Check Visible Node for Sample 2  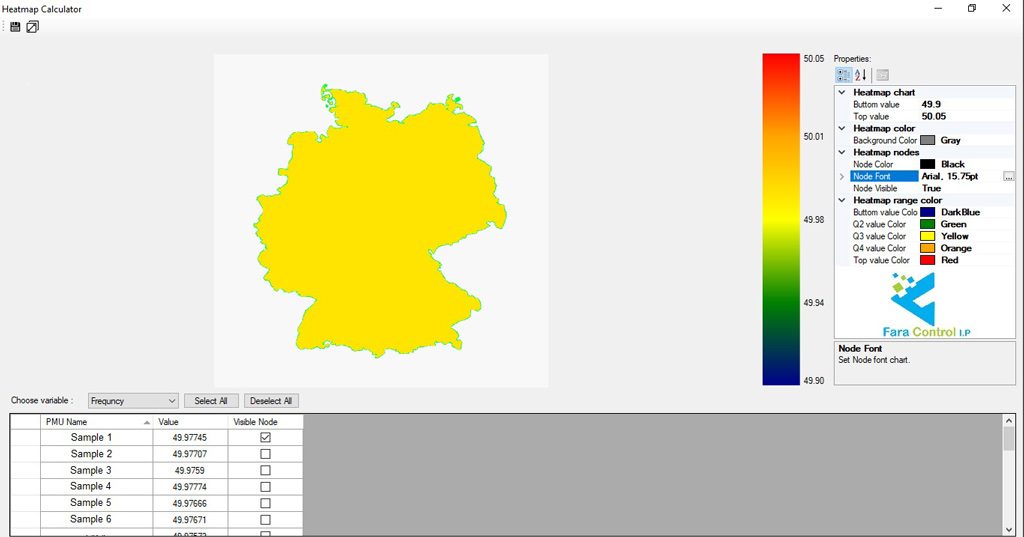pyautogui.click(x=265, y=454)
